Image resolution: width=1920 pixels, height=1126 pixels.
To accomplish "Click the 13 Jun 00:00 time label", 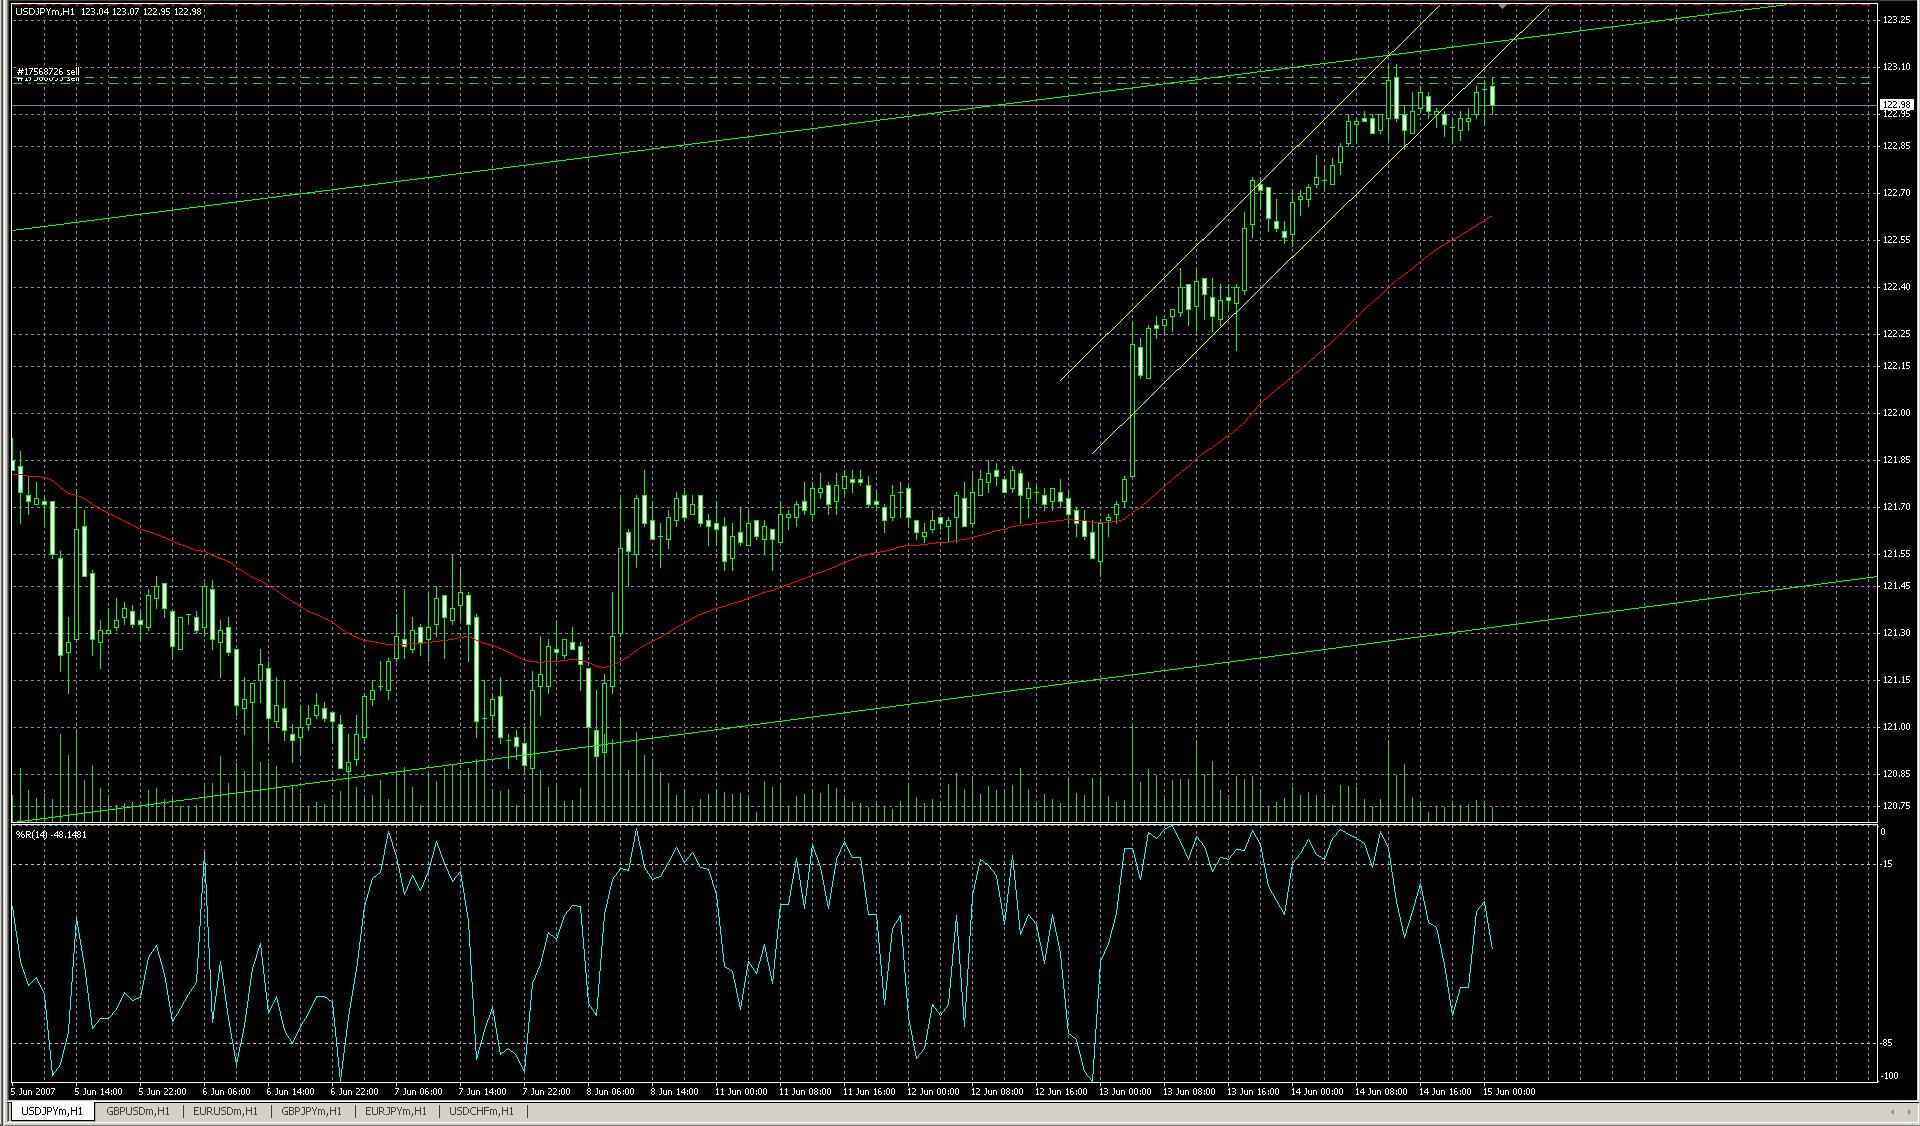I will pyautogui.click(x=1126, y=1092).
